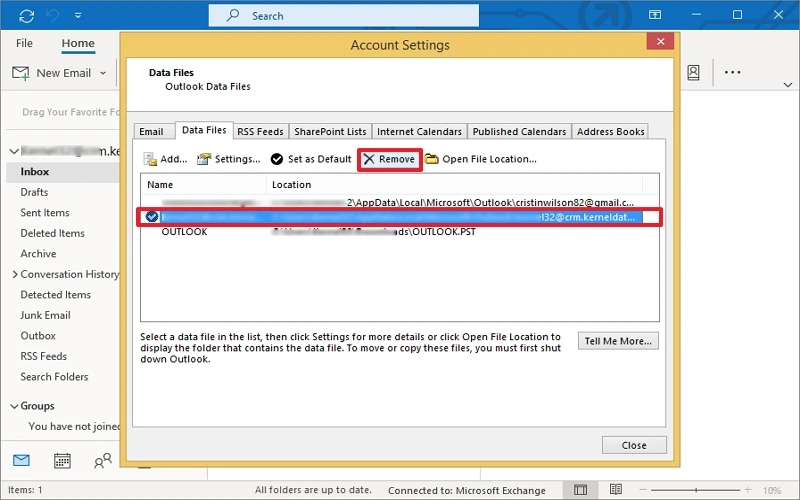Sort data files by Location column header
This screenshot has height=500, width=800.
pyautogui.click(x=455, y=185)
